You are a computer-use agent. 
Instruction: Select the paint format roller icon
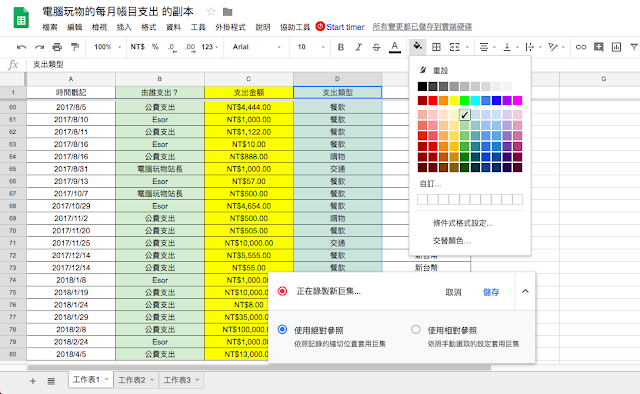(x=75, y=47)
